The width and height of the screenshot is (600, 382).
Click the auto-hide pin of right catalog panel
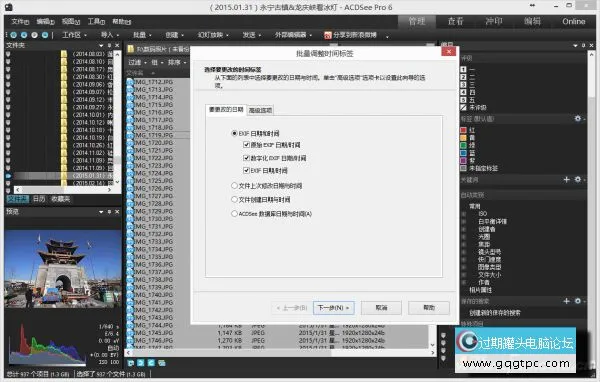(x=583, y=45)
